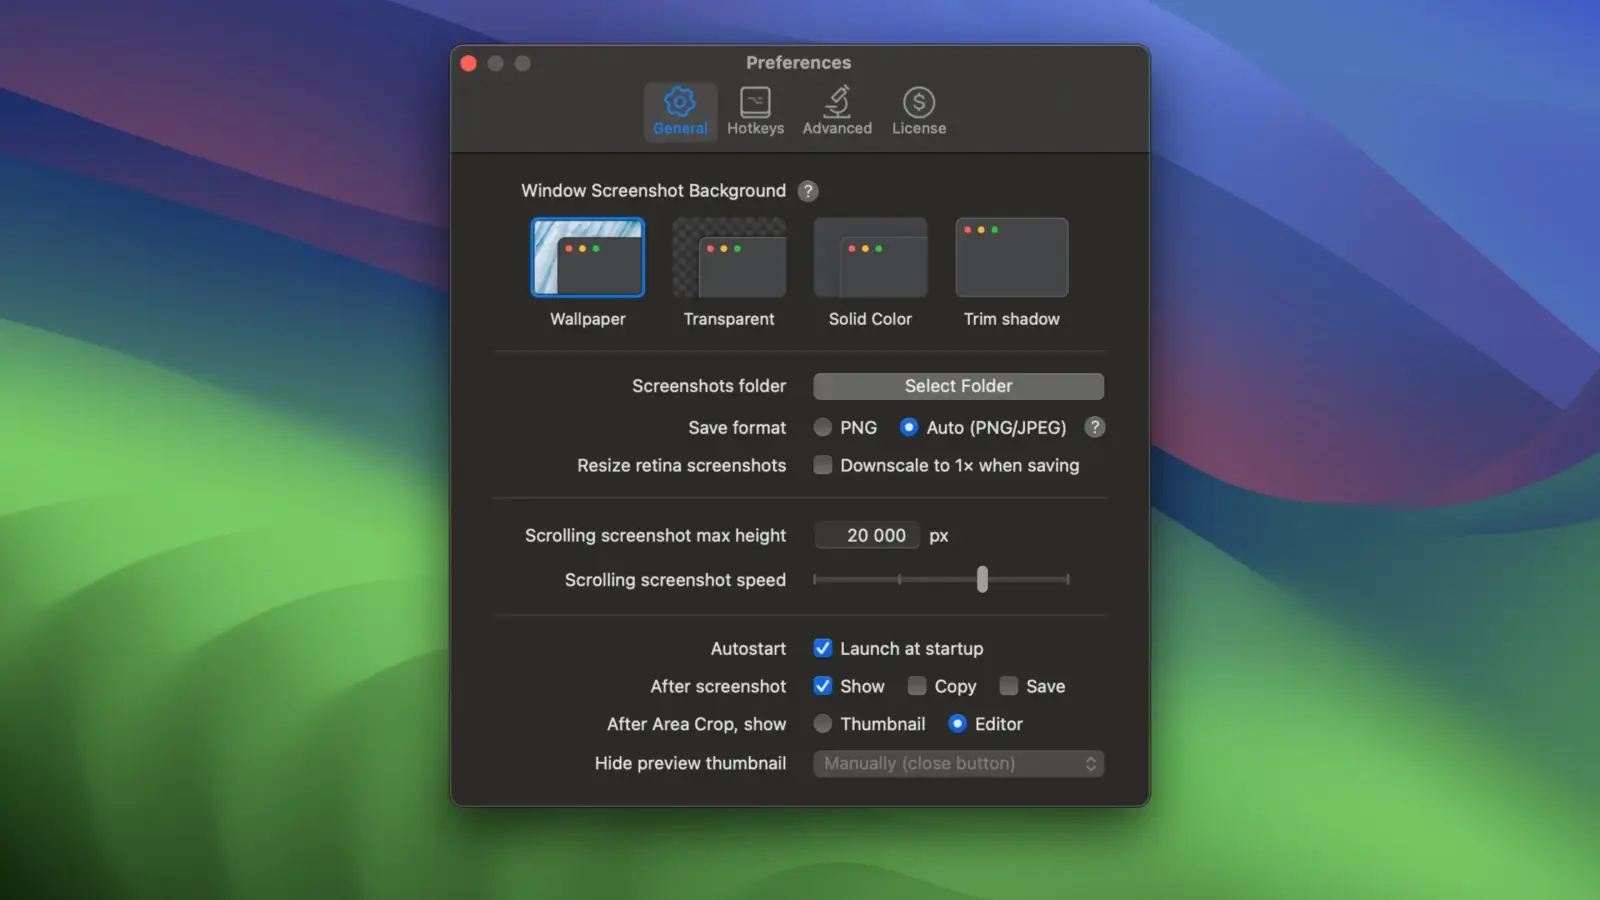Click the scrolling max height field
The image size is (1600, 900).
pyautogui.click(x=867, y=536)
